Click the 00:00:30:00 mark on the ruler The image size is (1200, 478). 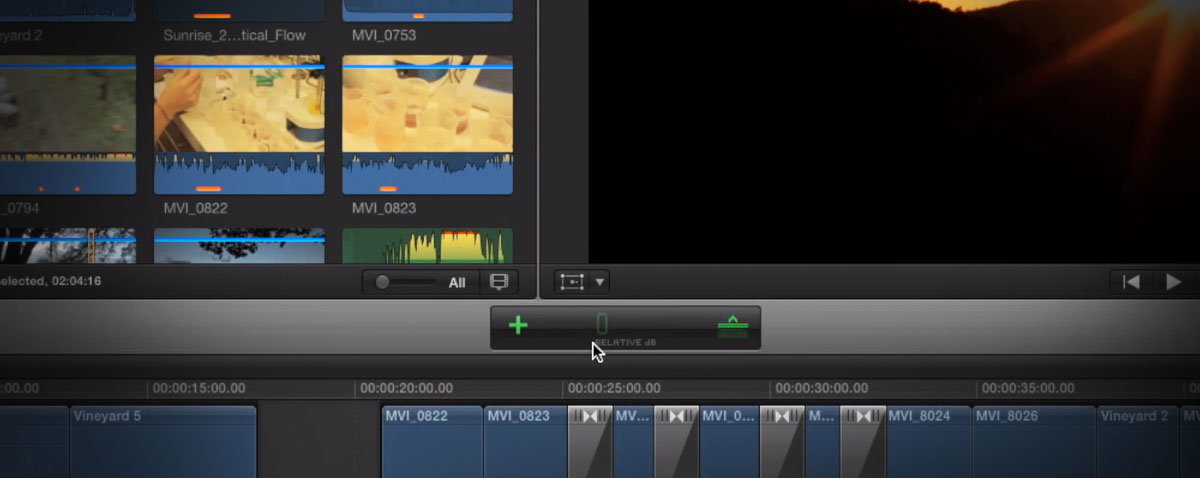click(824, 388)
